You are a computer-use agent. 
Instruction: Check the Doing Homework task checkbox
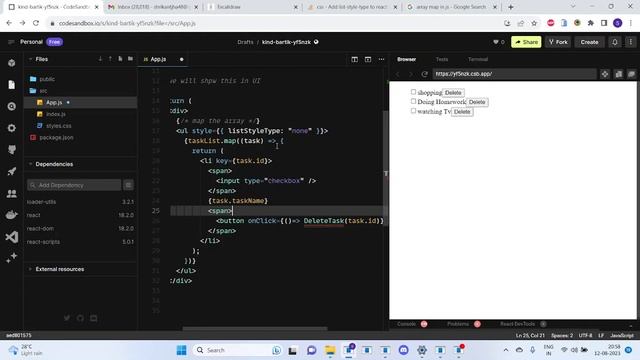pos(413,101)
